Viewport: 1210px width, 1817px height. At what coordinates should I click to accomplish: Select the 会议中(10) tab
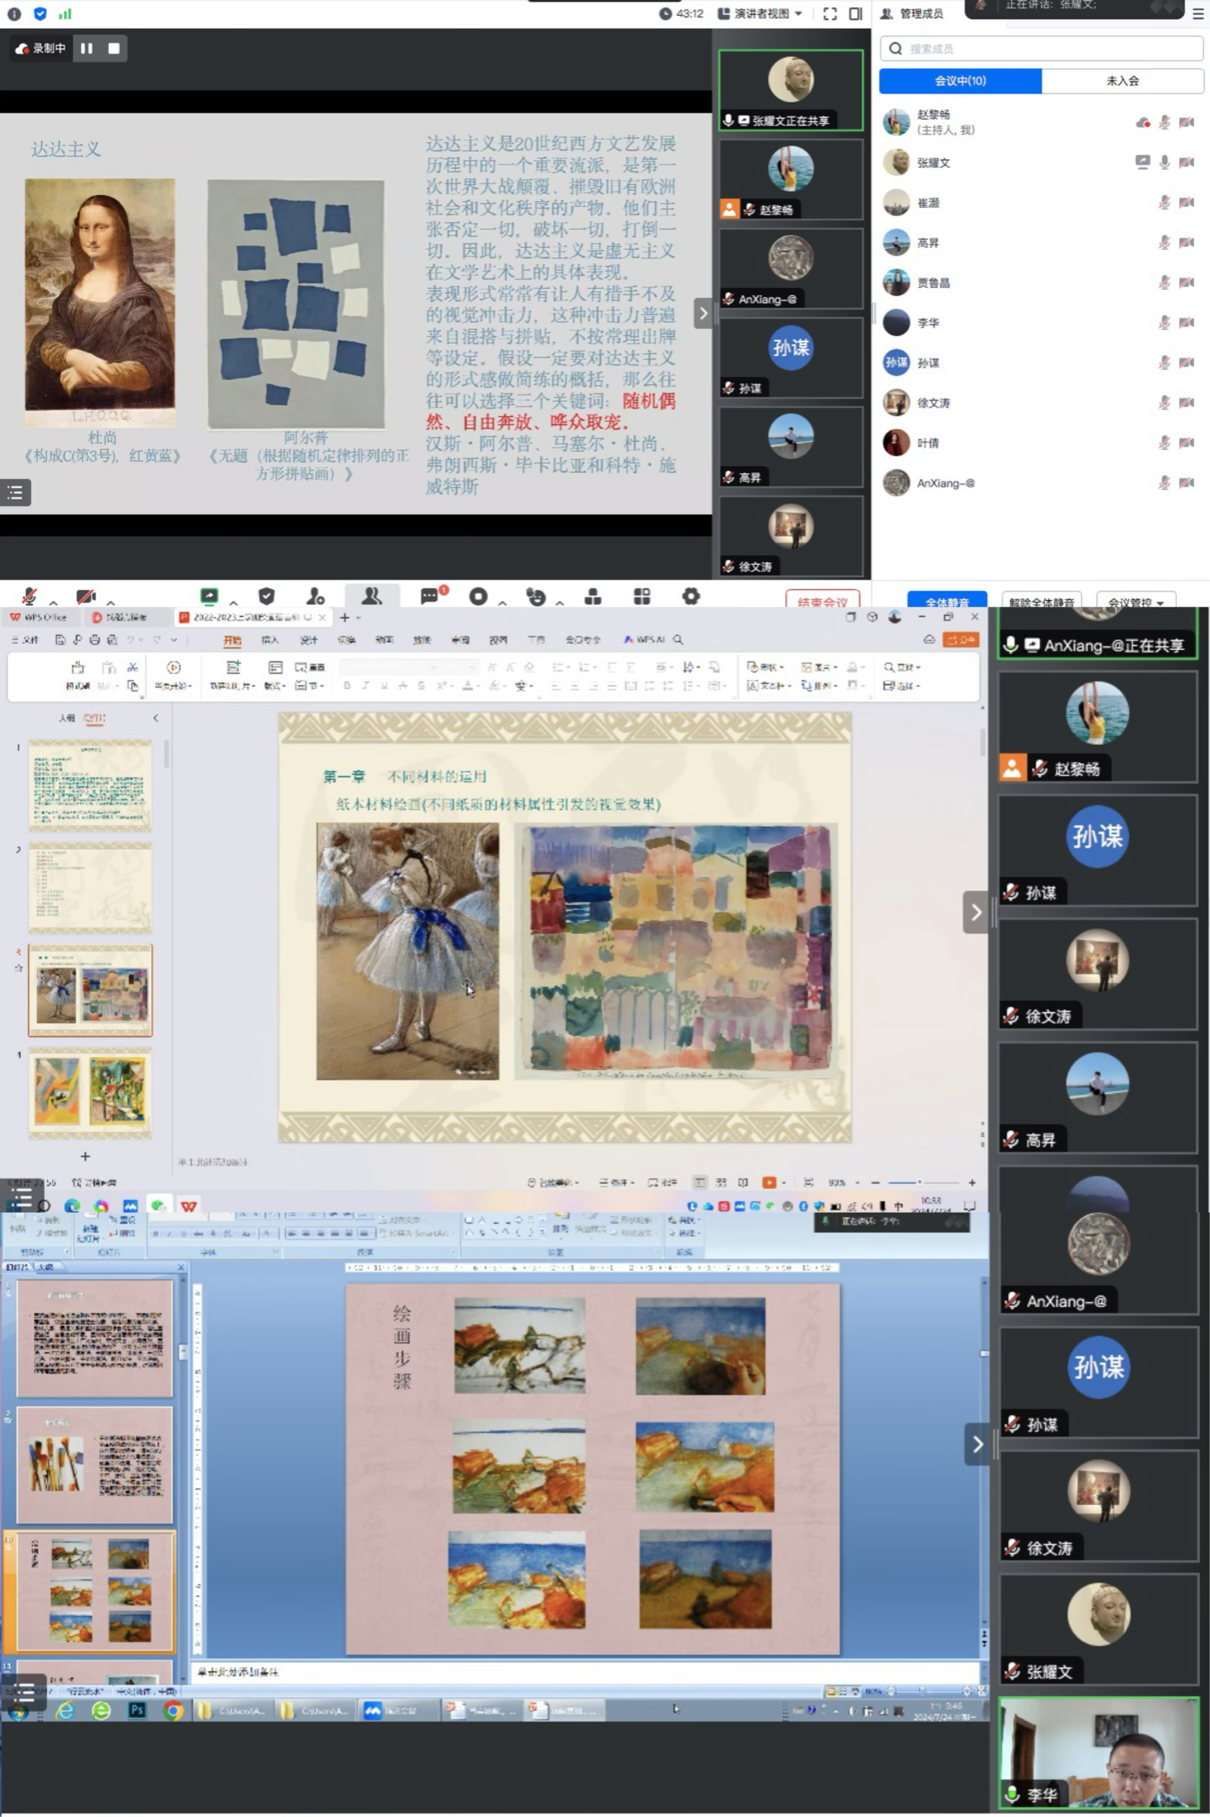(960, 81)
